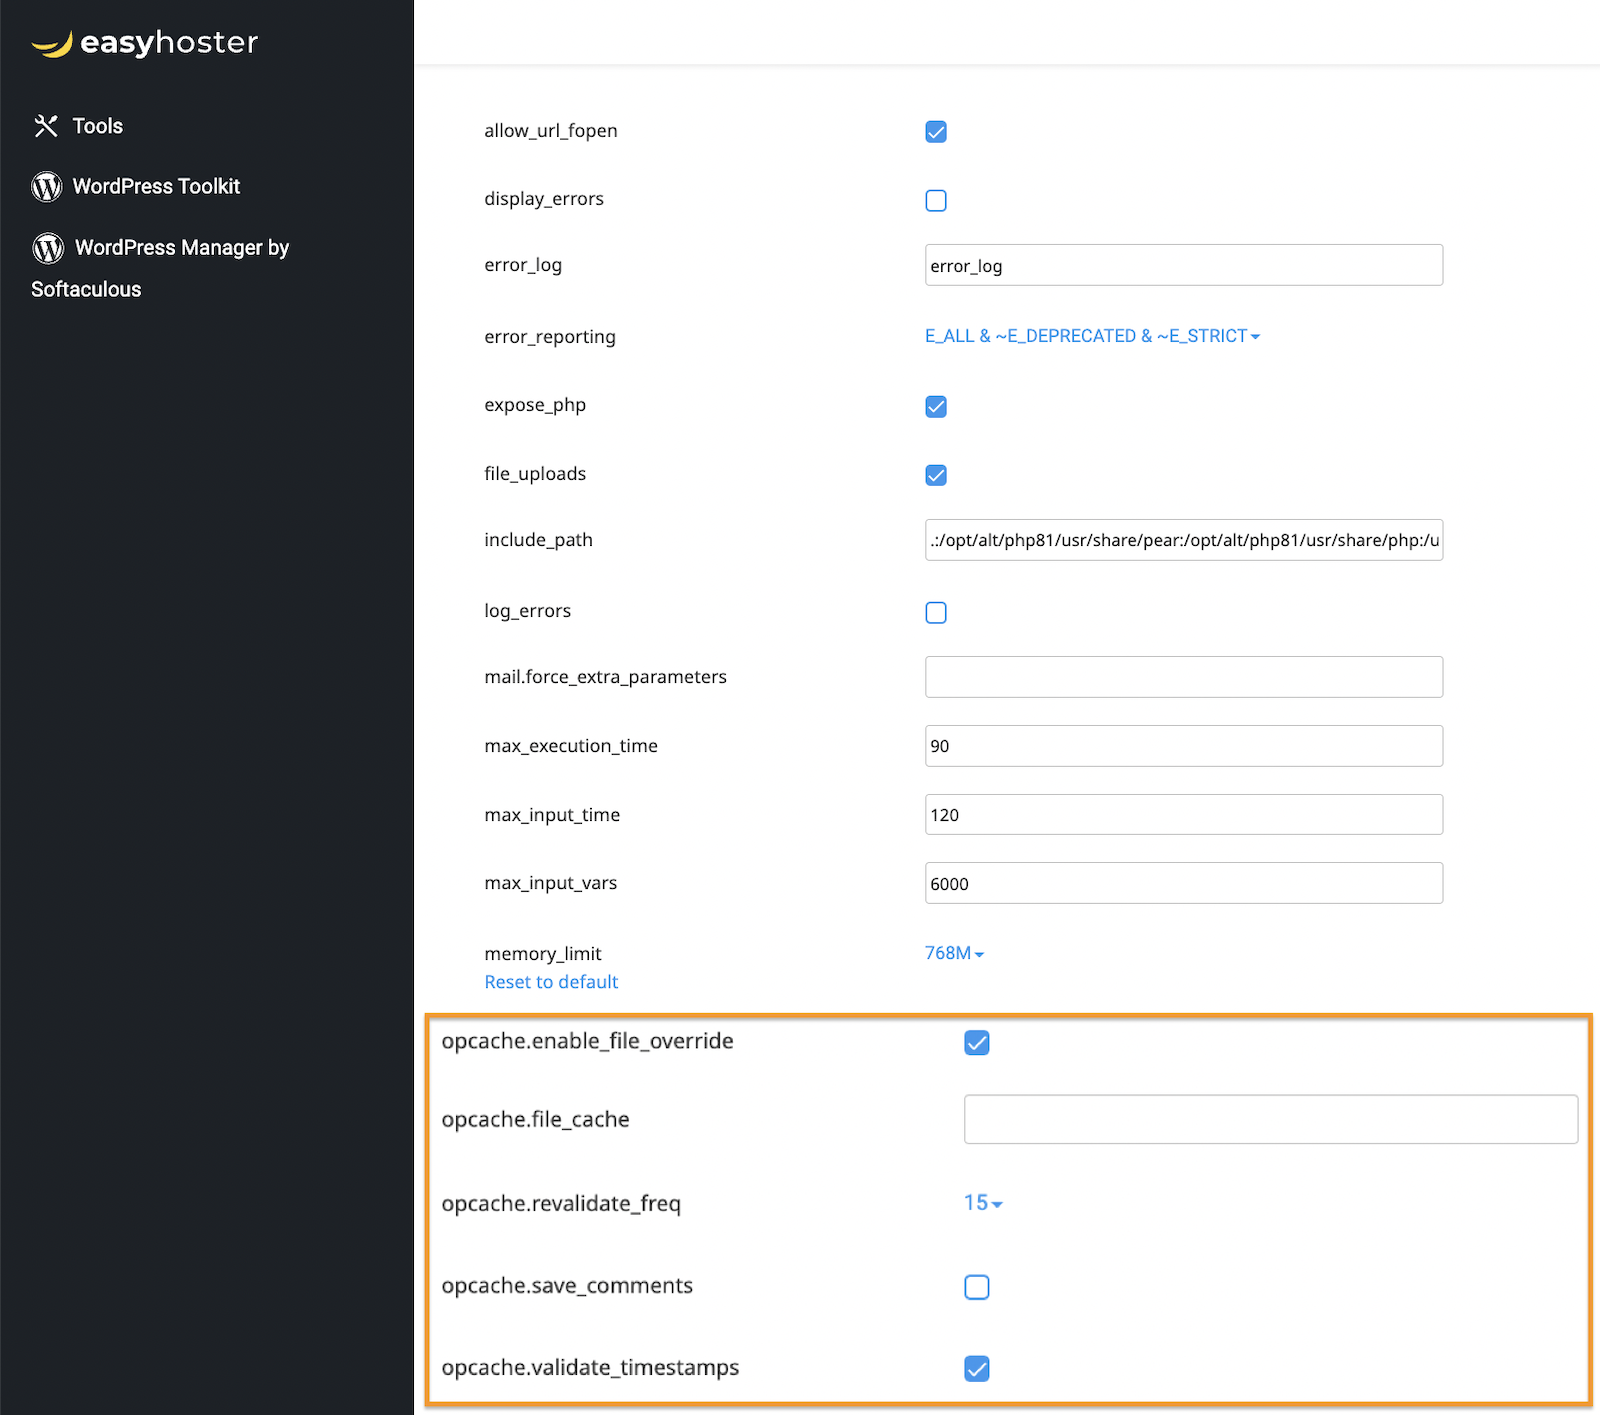This screenshot has height=1415, width=1600.
Task: Uncheck the expose_php option
Action: (x=936, y=407)
